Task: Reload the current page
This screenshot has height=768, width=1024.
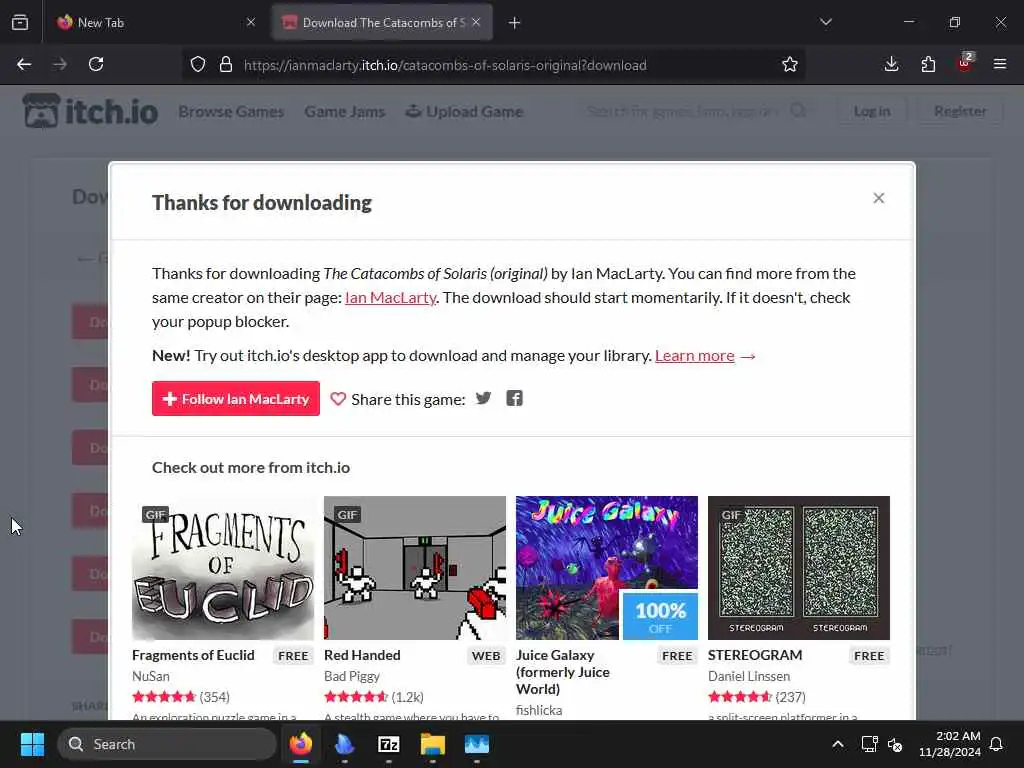Action: [x=96, y=64]
